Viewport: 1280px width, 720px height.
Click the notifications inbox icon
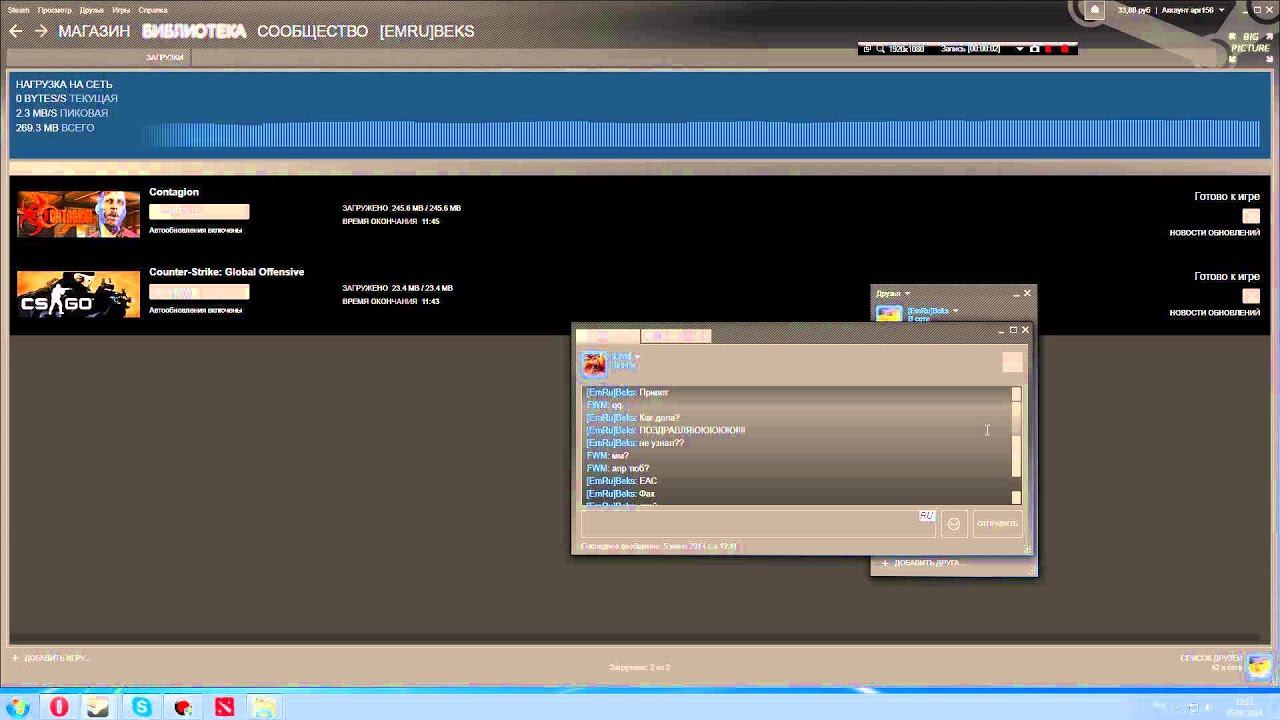(1094, 10)
